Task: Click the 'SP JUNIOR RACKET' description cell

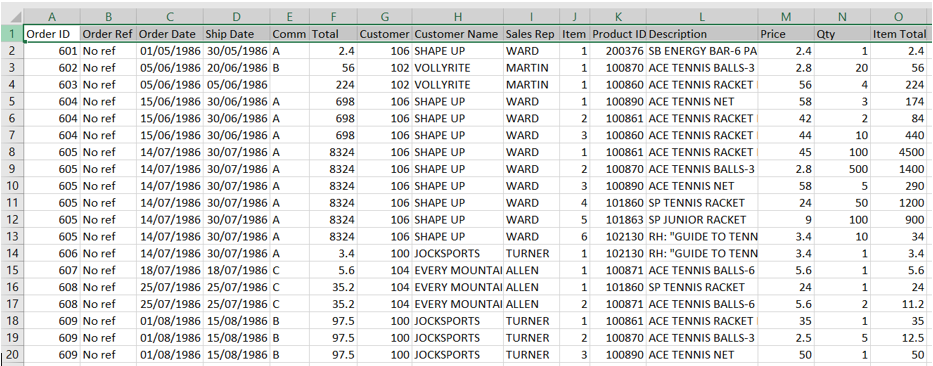Action: point(702,220)
